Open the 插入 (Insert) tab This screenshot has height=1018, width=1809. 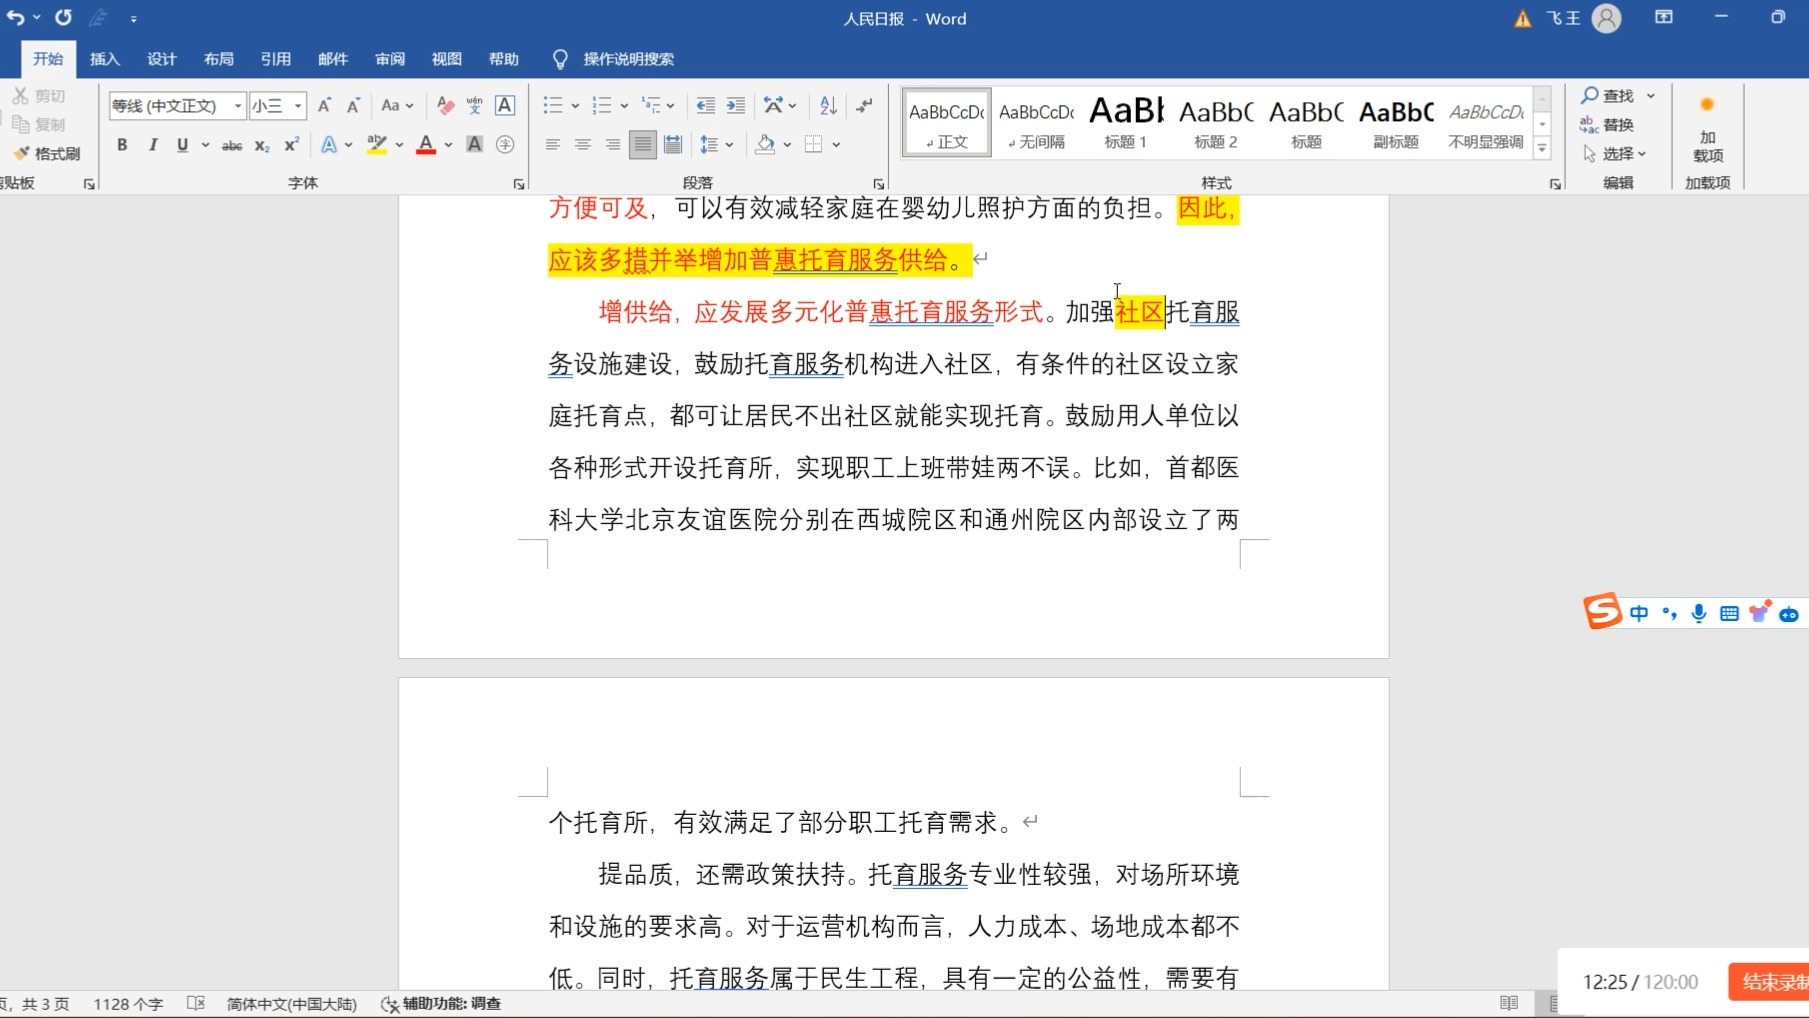pos(105,59)
